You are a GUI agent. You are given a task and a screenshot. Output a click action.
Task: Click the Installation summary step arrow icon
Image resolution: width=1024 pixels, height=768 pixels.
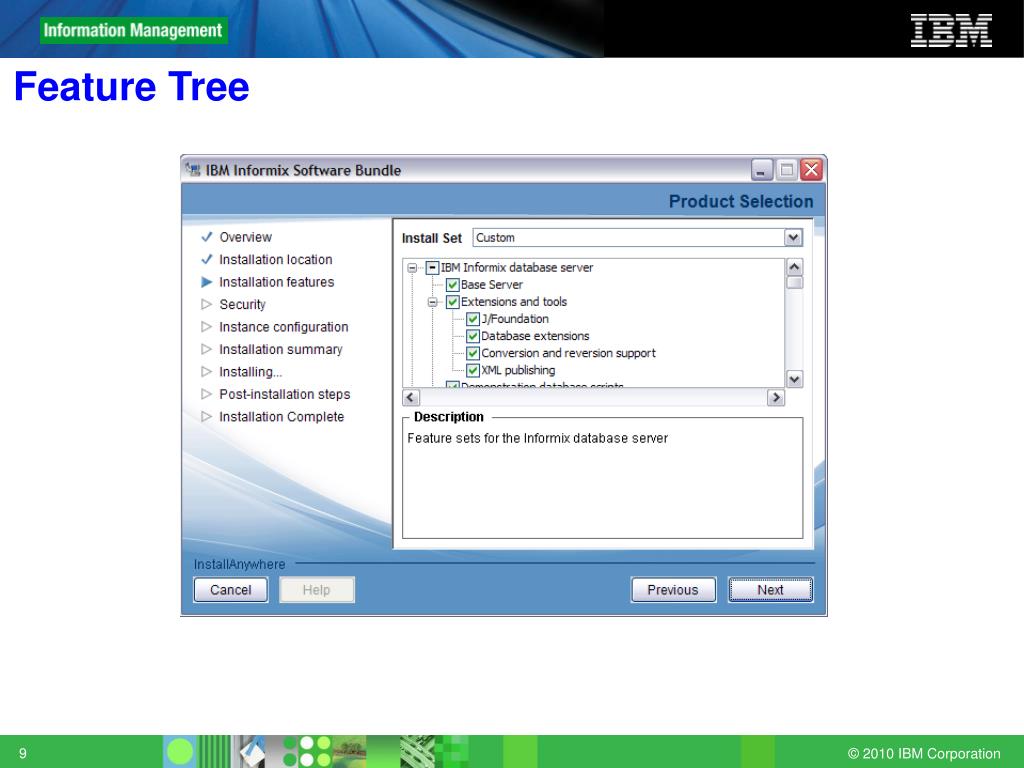(206, 349)
